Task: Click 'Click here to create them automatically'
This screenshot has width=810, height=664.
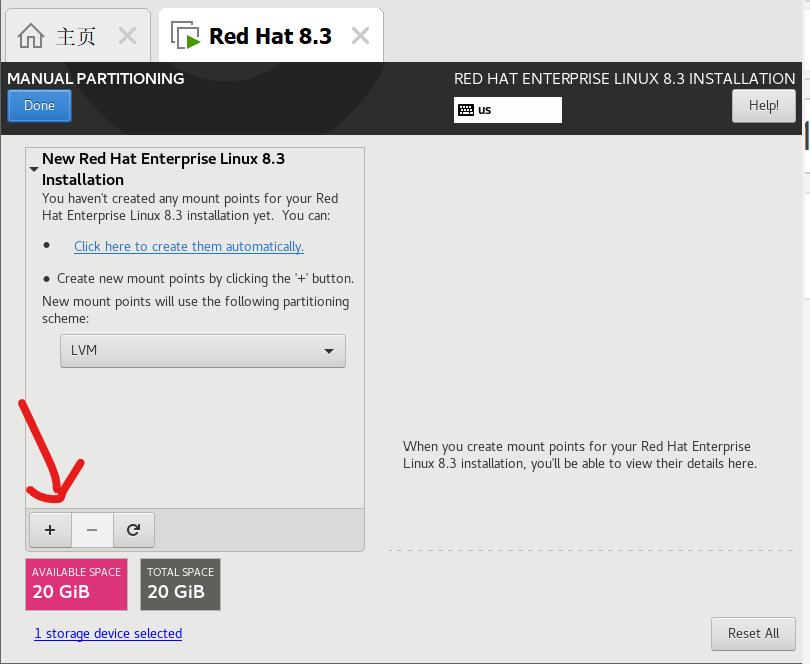Action: (x=188, y=246)
